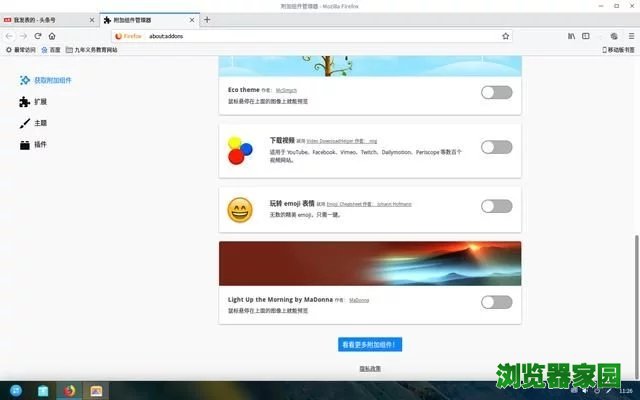
Task: Click the blue see more add-ons button
Action: pyautogui.click(x=370, y=345)
